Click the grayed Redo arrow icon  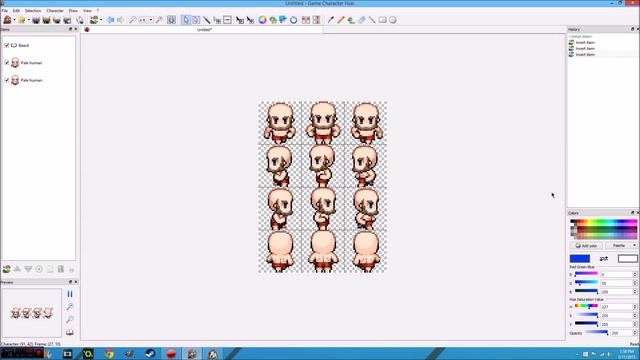[x=120, y=20]
